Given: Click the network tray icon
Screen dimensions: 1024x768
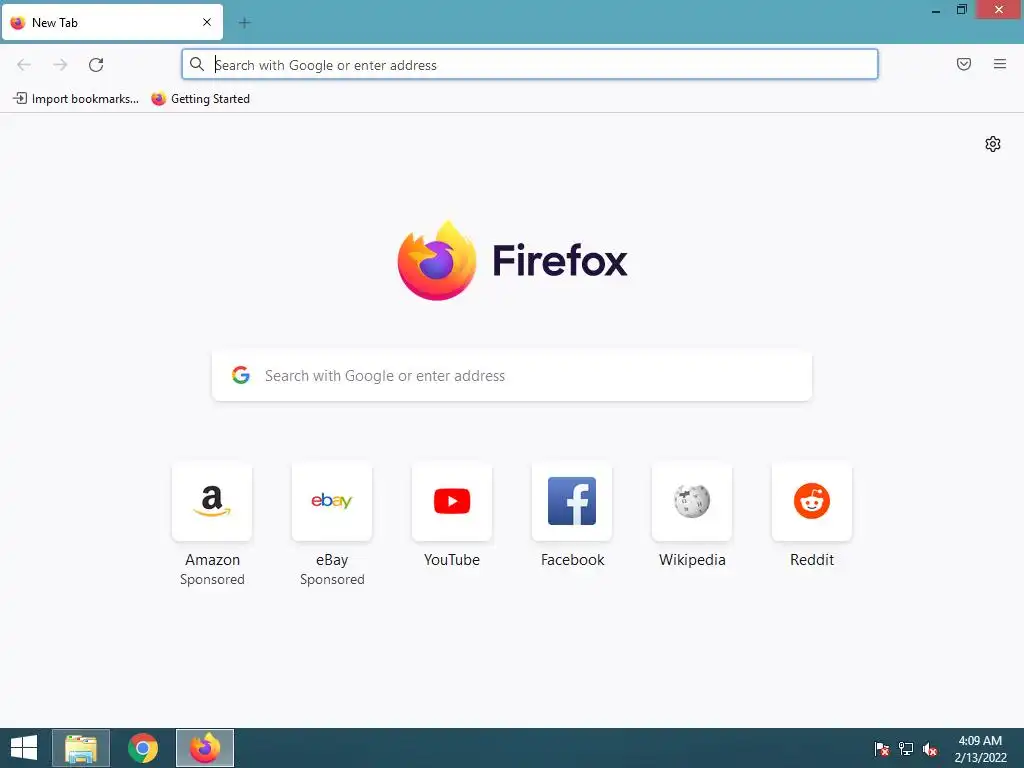Looking at the screenshot, I should [906, 749].
